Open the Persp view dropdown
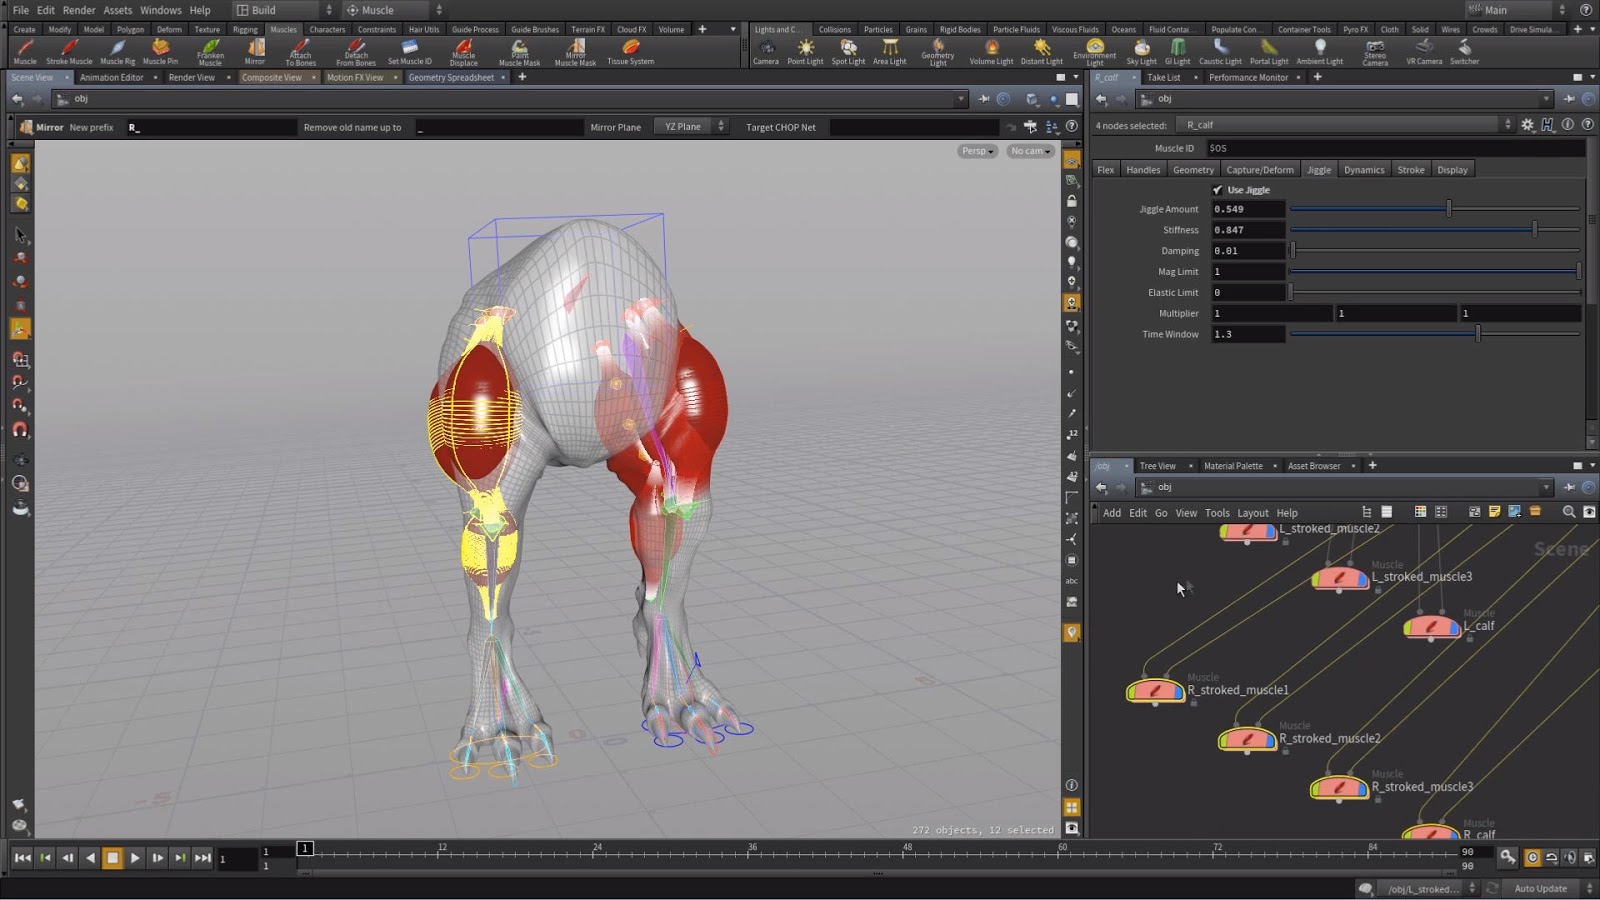This screenshot has width=1600, height=900. pos(976,151)
